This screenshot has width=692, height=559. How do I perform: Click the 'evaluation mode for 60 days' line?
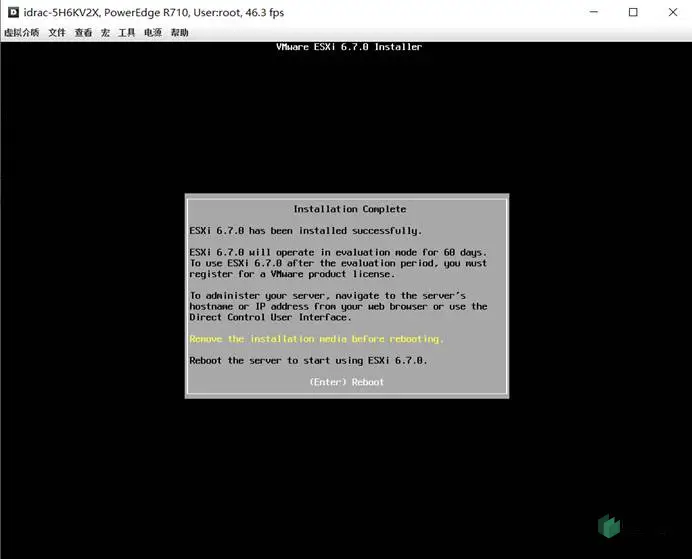tap(338, 252)
